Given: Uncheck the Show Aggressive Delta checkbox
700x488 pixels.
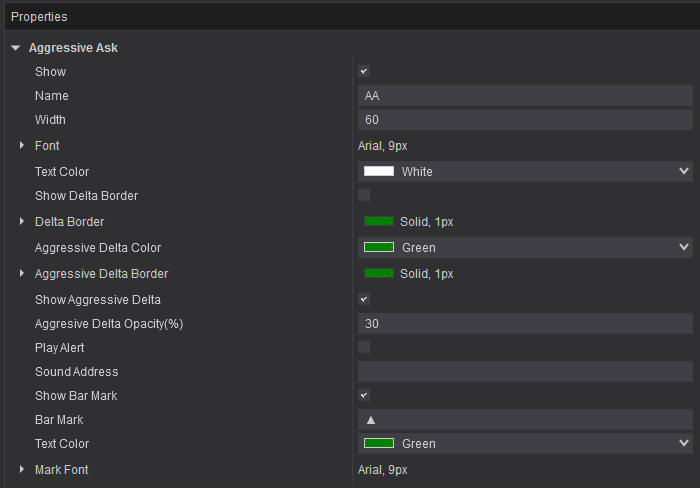Looking at the screenshot, I should point(364,299).
